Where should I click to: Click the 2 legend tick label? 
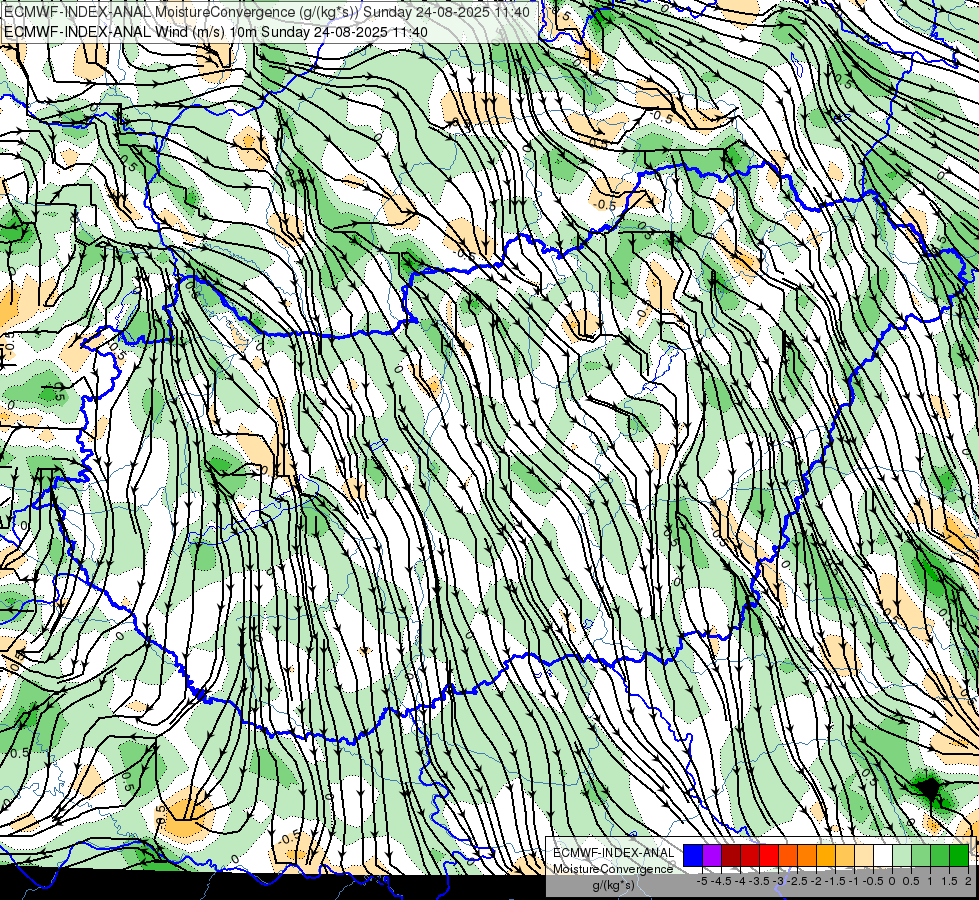click(x=968, y=881)
